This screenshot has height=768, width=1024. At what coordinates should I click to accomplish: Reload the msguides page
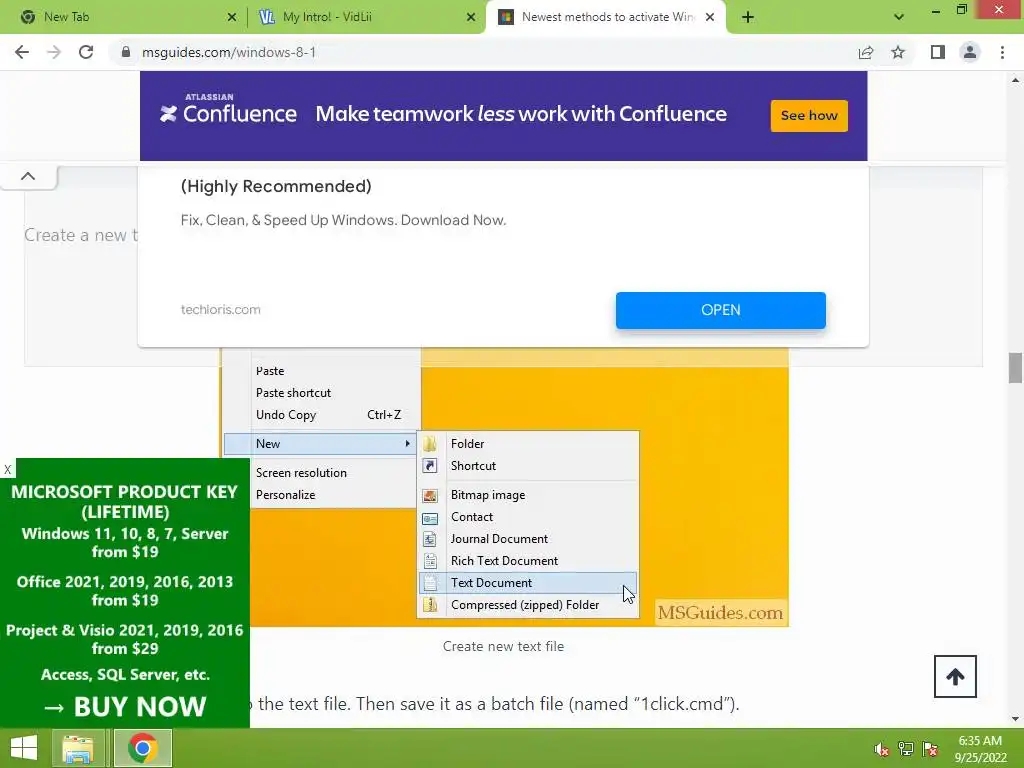point(86,52)
